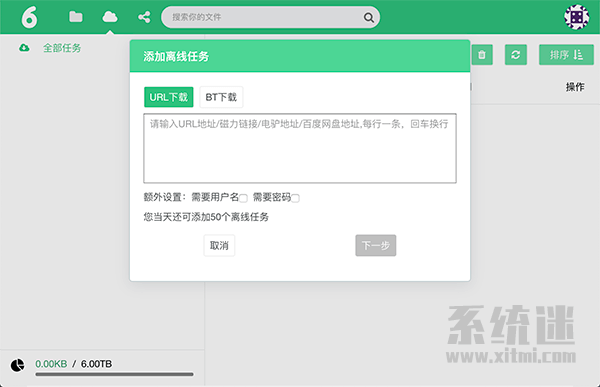Click the 6 logo icon
Image resolution: width=600 pixels, height=387 pixels.
click(29, 17)
